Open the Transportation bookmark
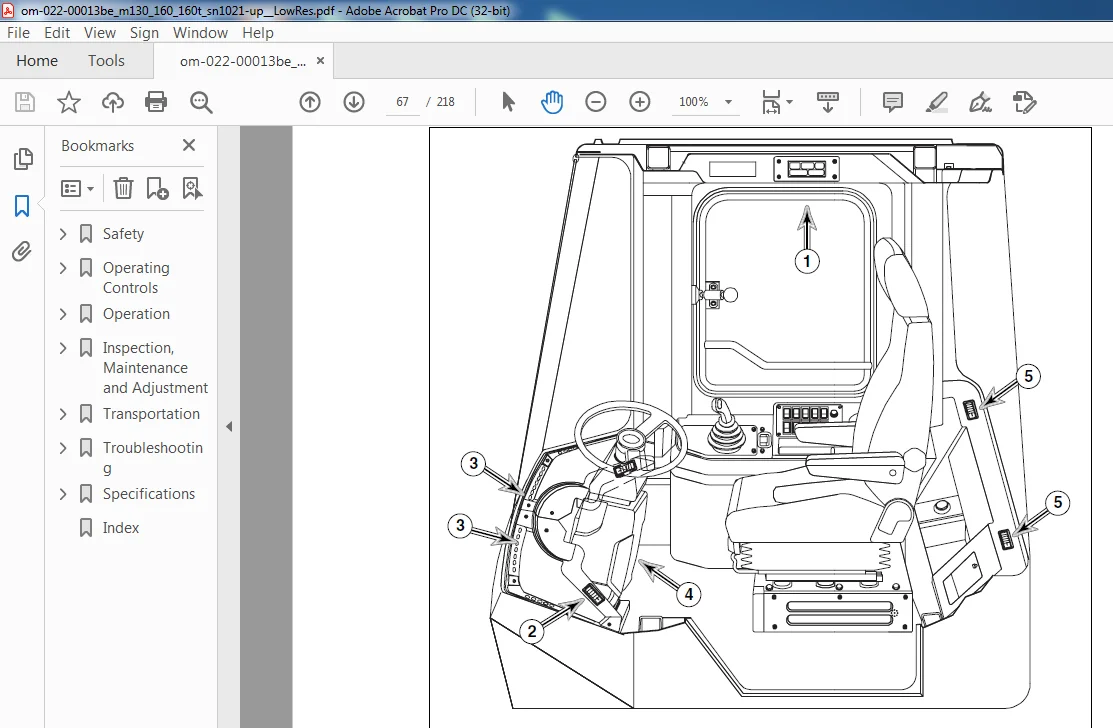This screenshot has width=1113, height=728. [151, 414]
